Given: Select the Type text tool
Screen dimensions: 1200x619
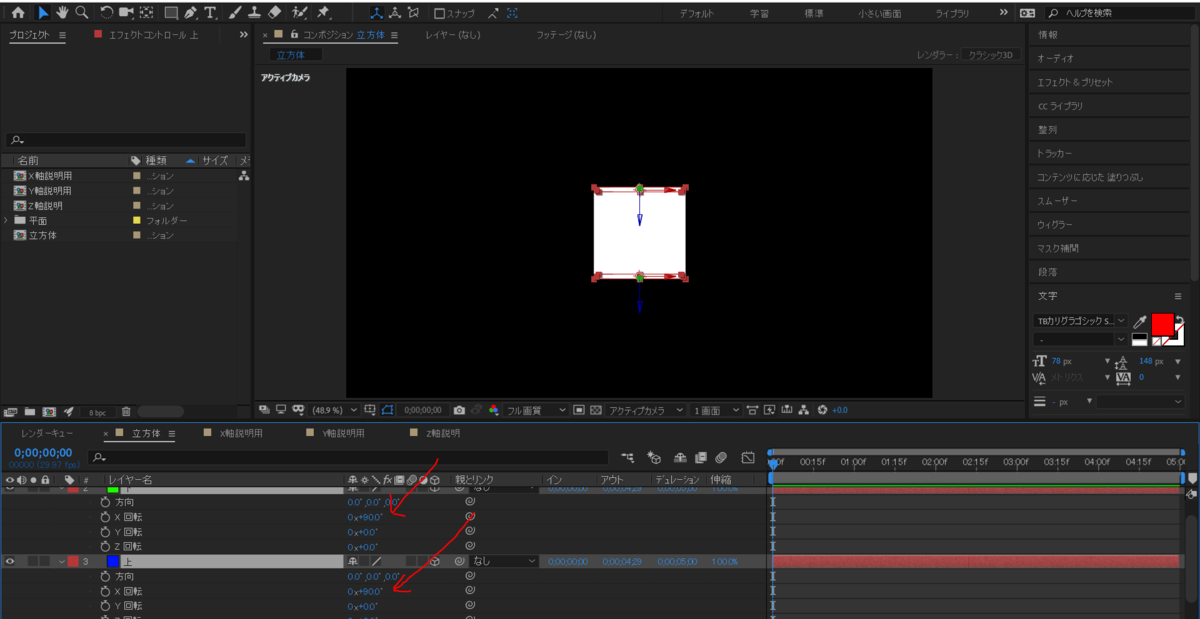Looking at the screenshot, I should [210, 13].
